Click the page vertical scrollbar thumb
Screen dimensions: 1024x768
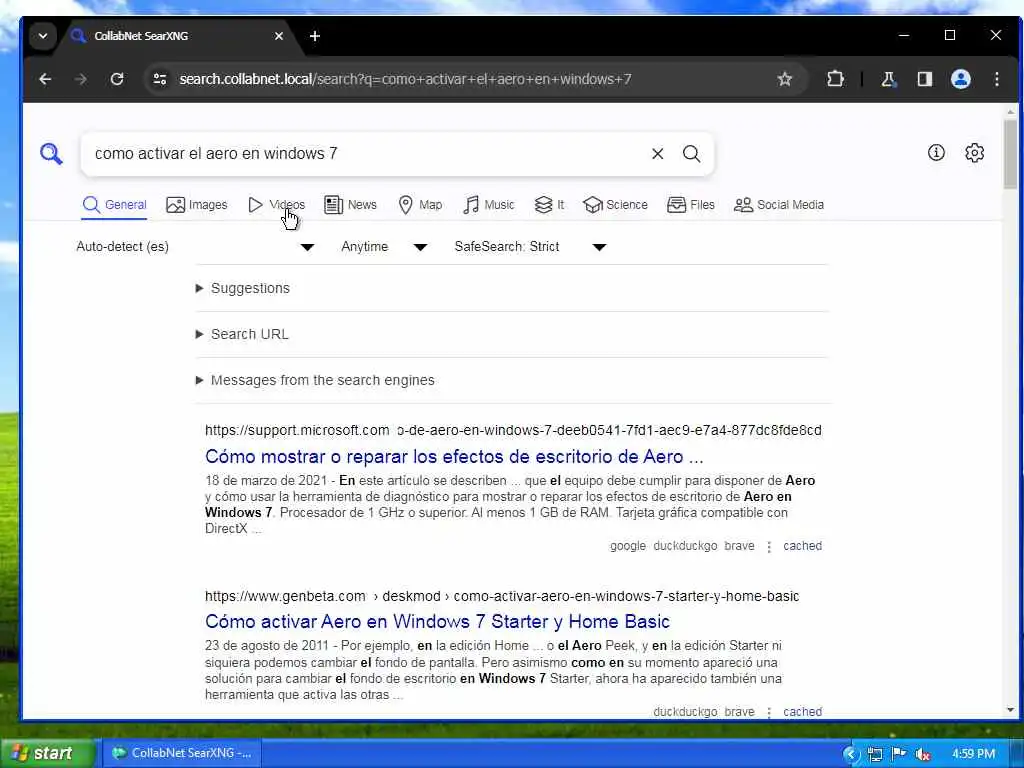click(x=1010, y=153)
